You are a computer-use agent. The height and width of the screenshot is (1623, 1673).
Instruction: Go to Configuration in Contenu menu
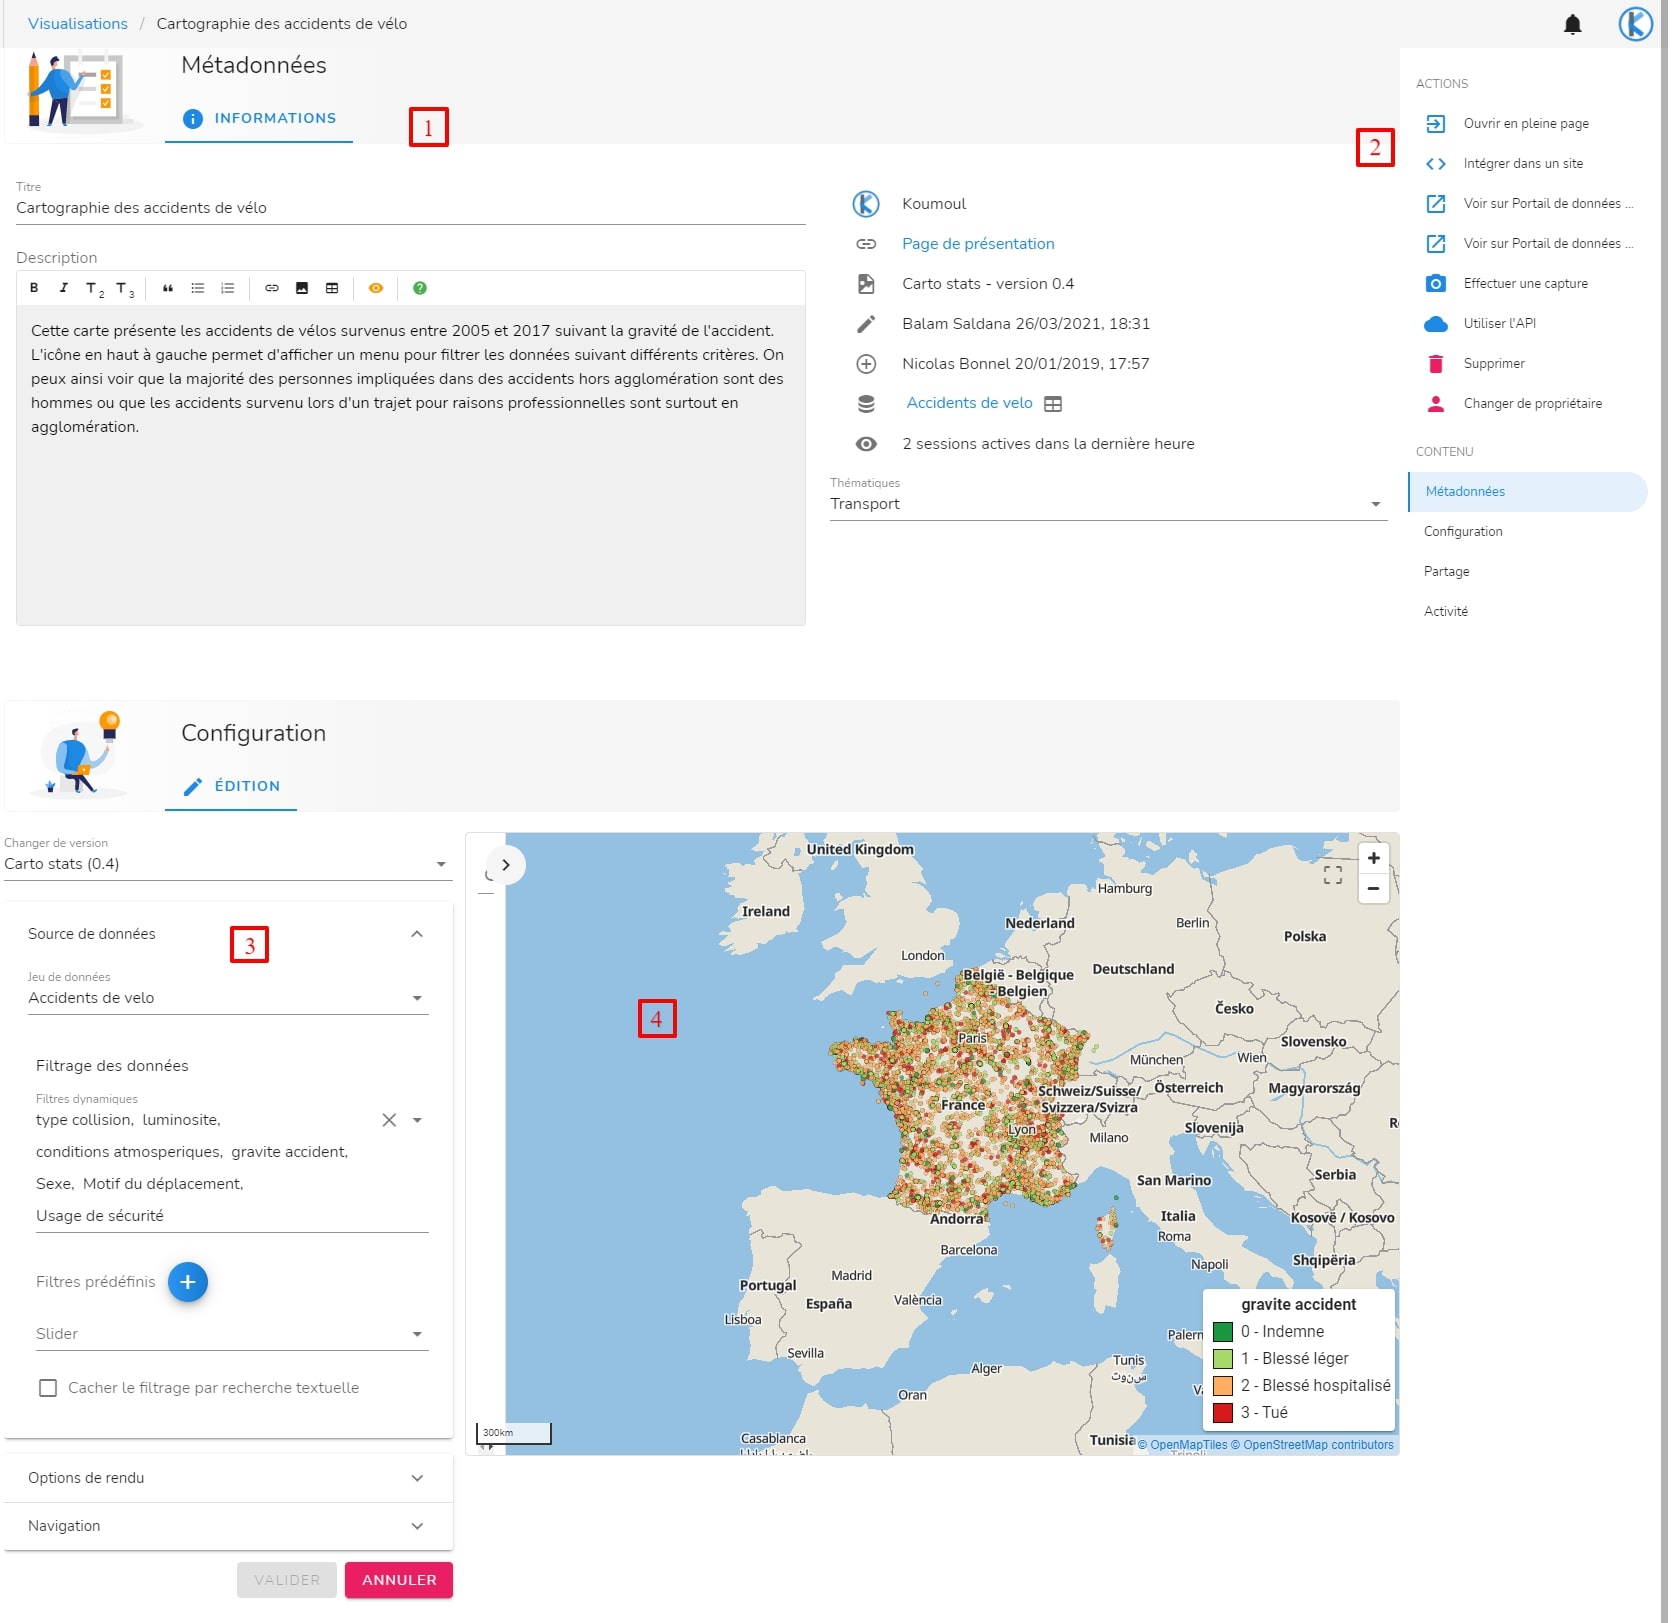pyautogui.click(x=1463, y=532)
